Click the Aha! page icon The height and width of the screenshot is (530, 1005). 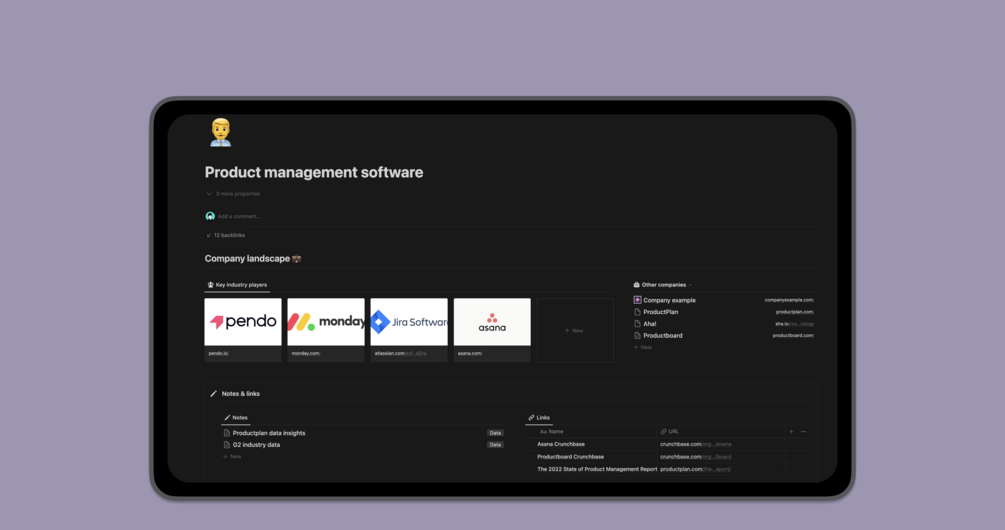pos(637,324)
